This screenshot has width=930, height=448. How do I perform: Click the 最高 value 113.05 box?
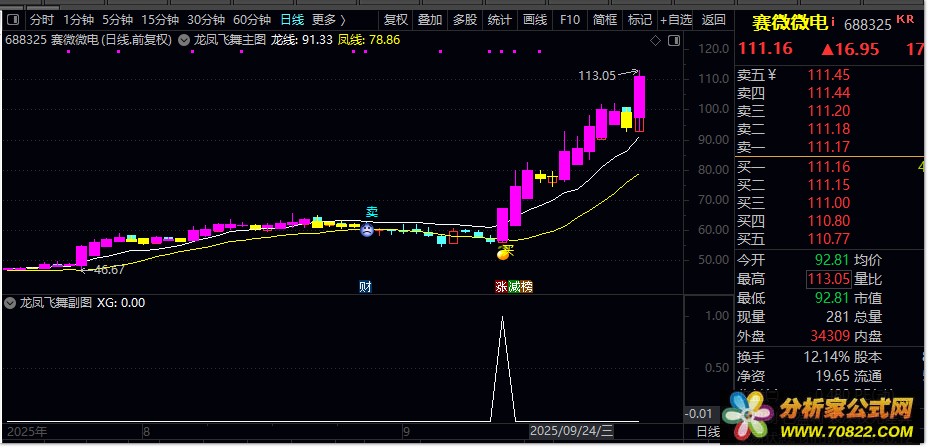[x=829, y=279]
